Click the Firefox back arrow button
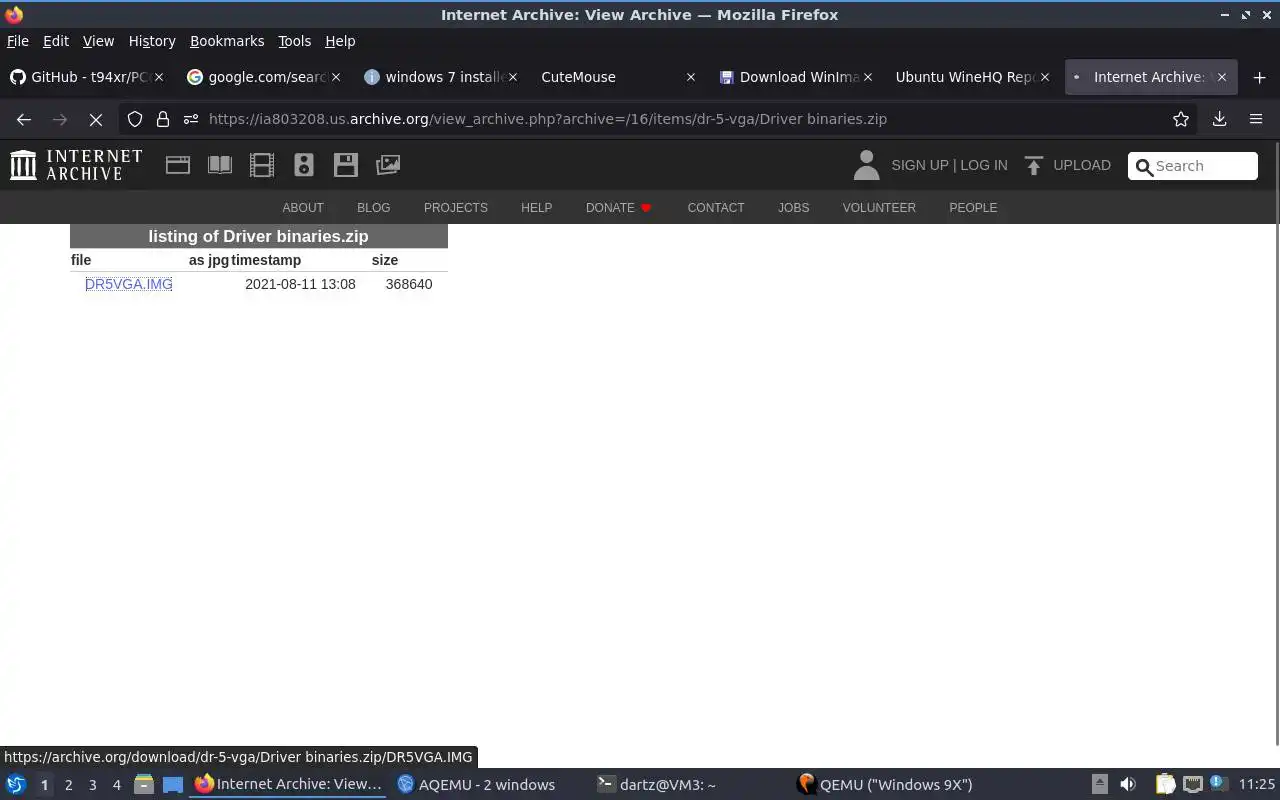 coord(24,119)
